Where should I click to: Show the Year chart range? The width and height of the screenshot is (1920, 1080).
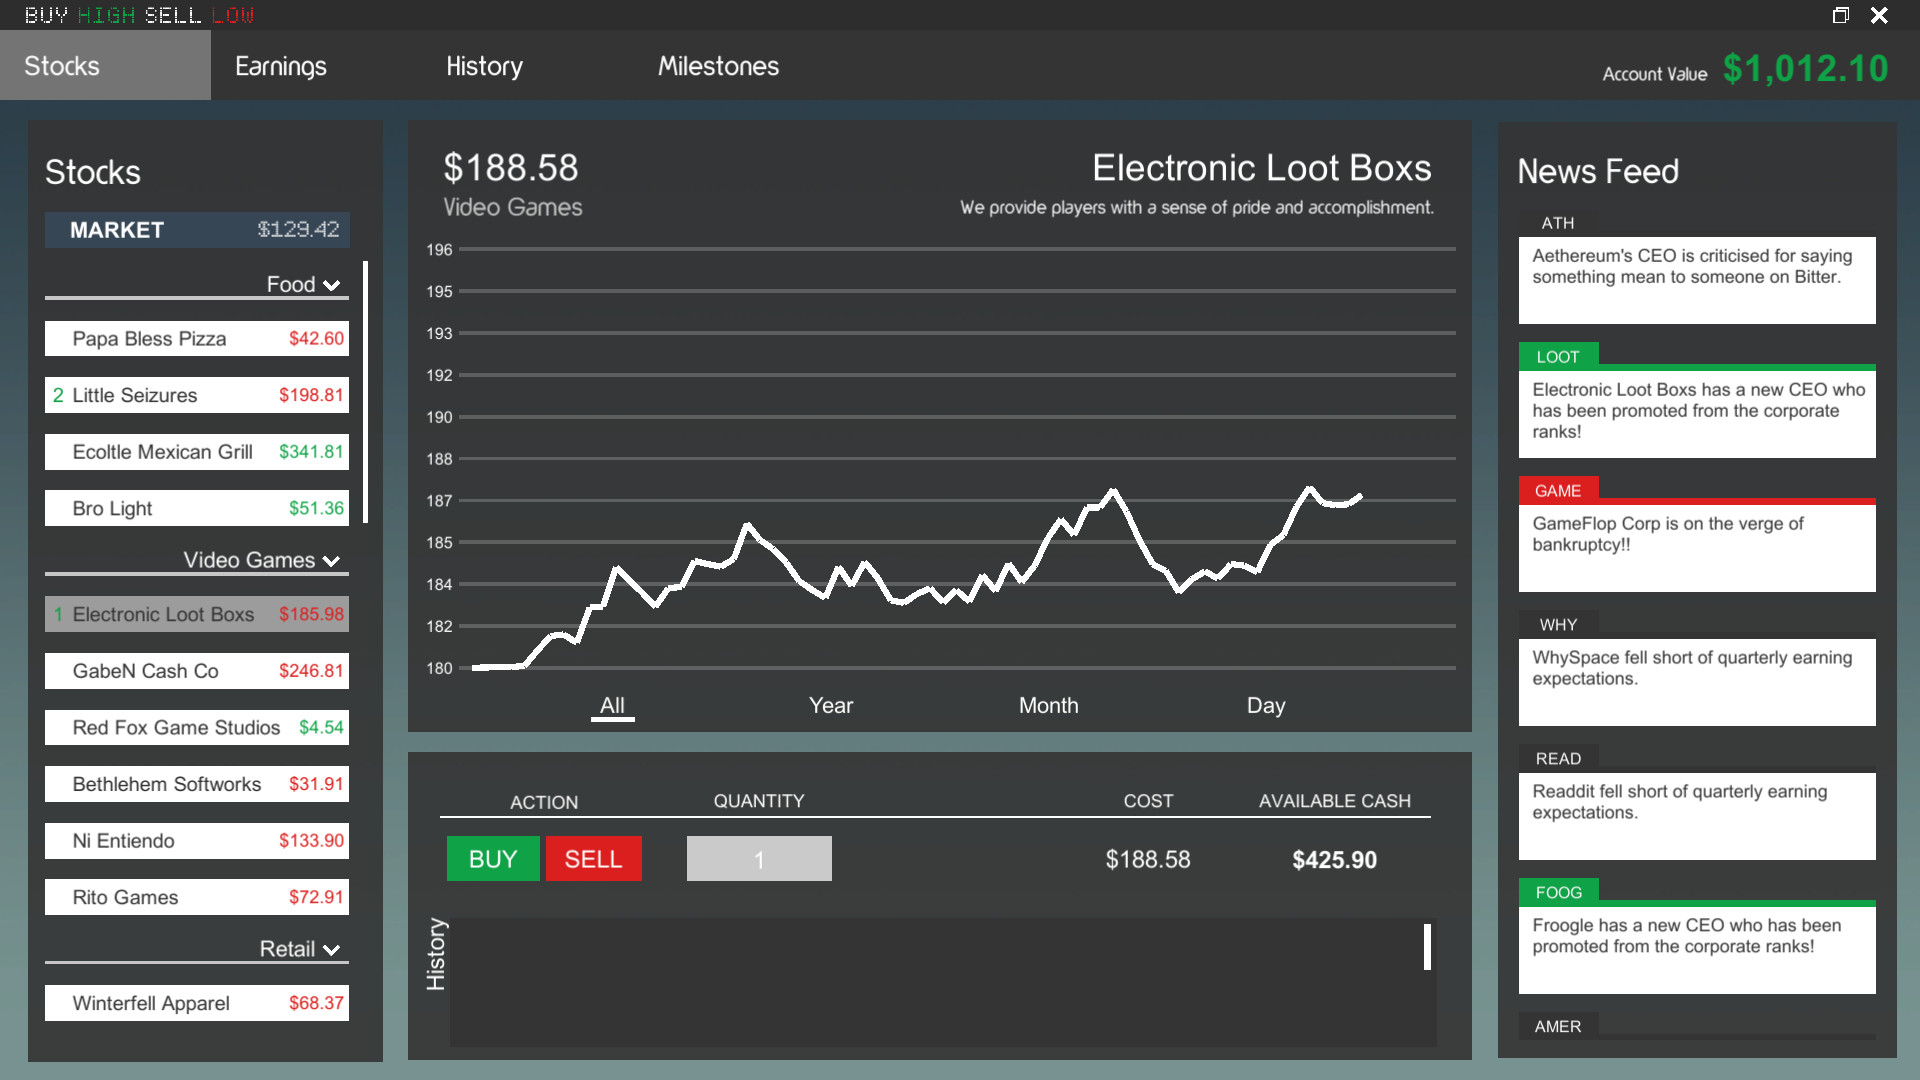pyautogui.click(x=830, y=706)
